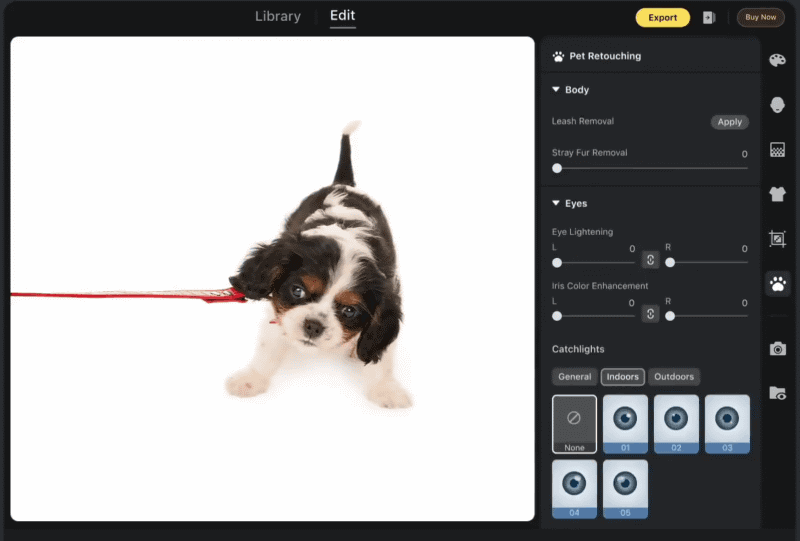The width and height of the screenshot is (800, 541).
Task: Select the None catchlight option
Action: [574, 424]
